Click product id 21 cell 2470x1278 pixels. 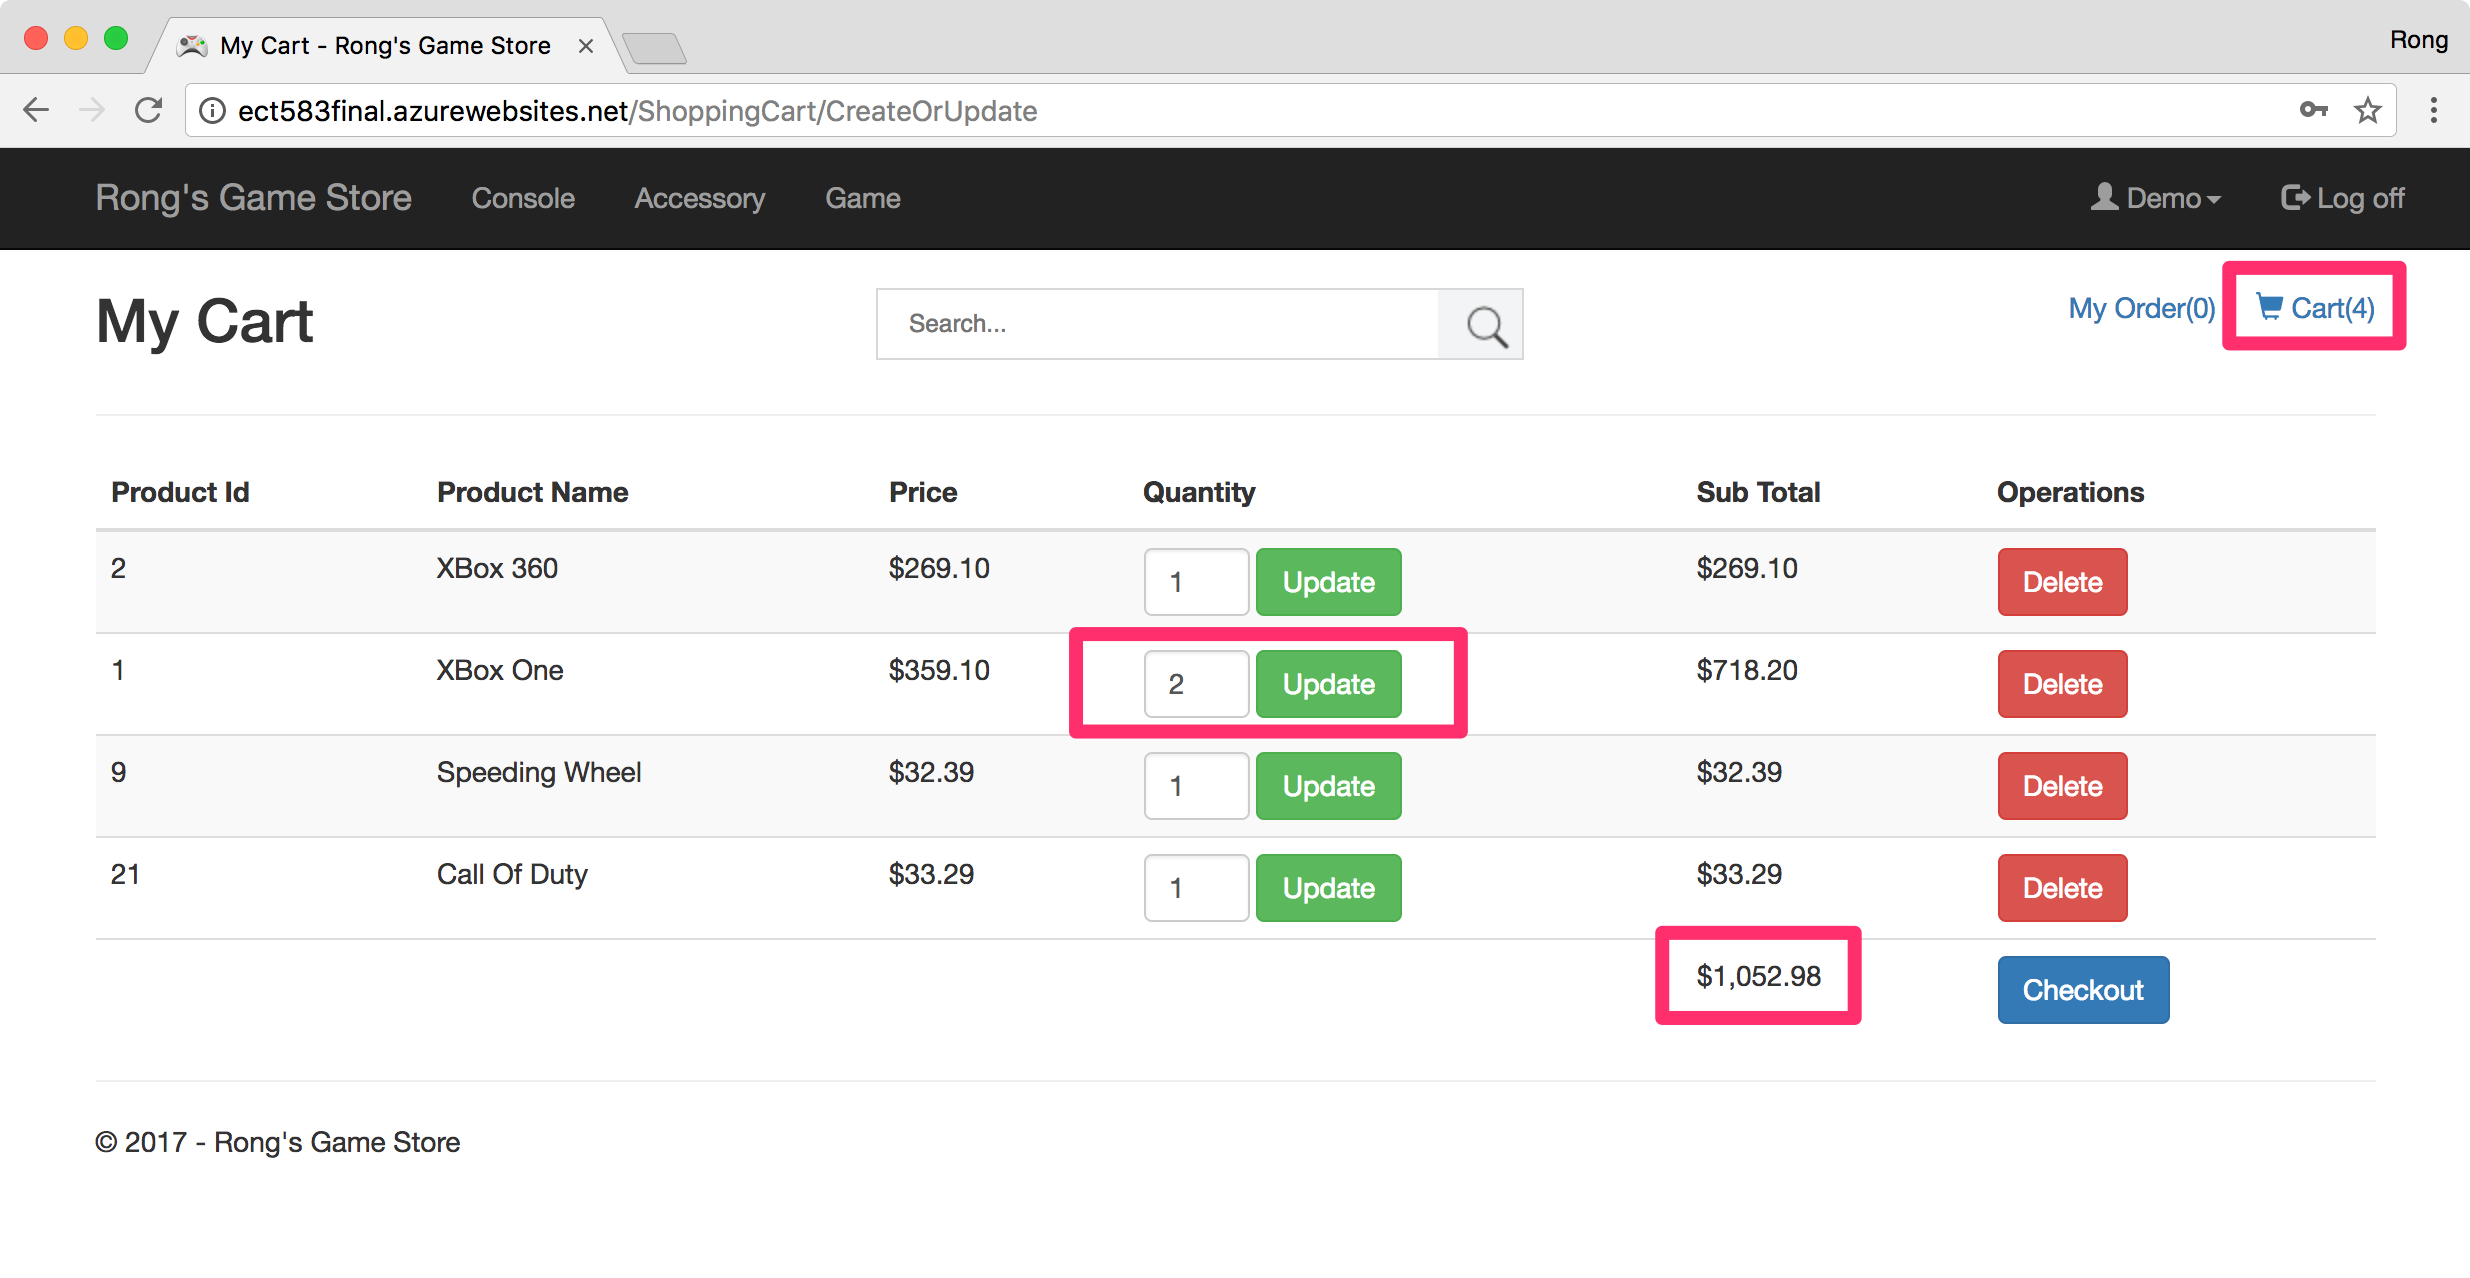point(125,874)
